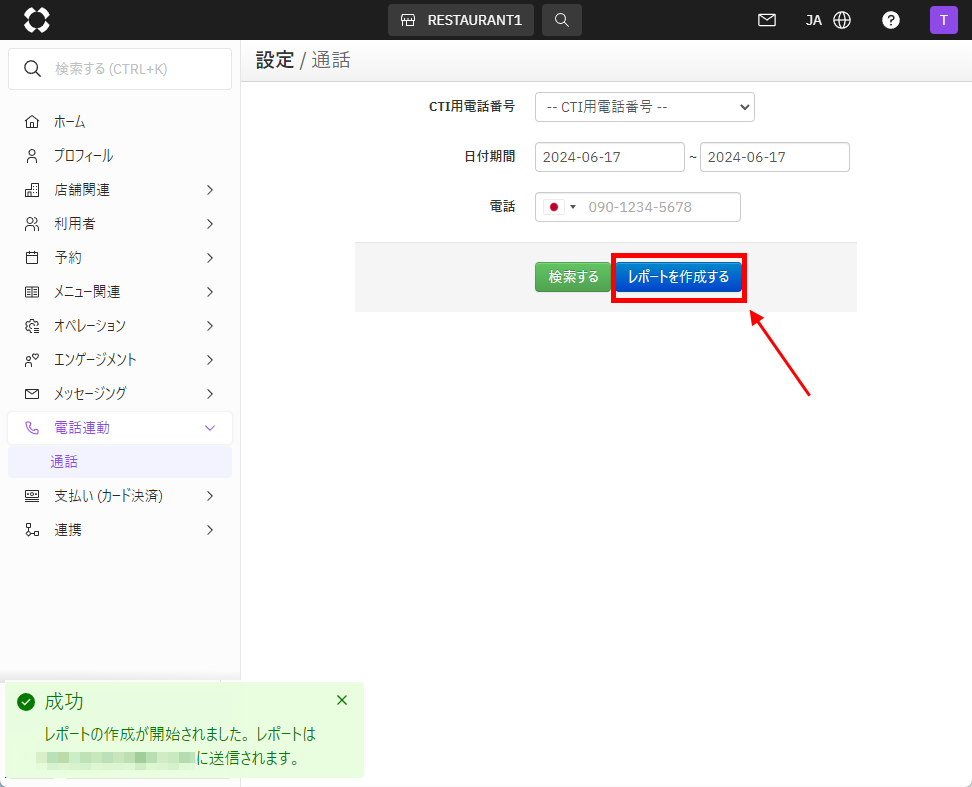
Task: Click the globe language icon
Action: (x=842, y=20)
